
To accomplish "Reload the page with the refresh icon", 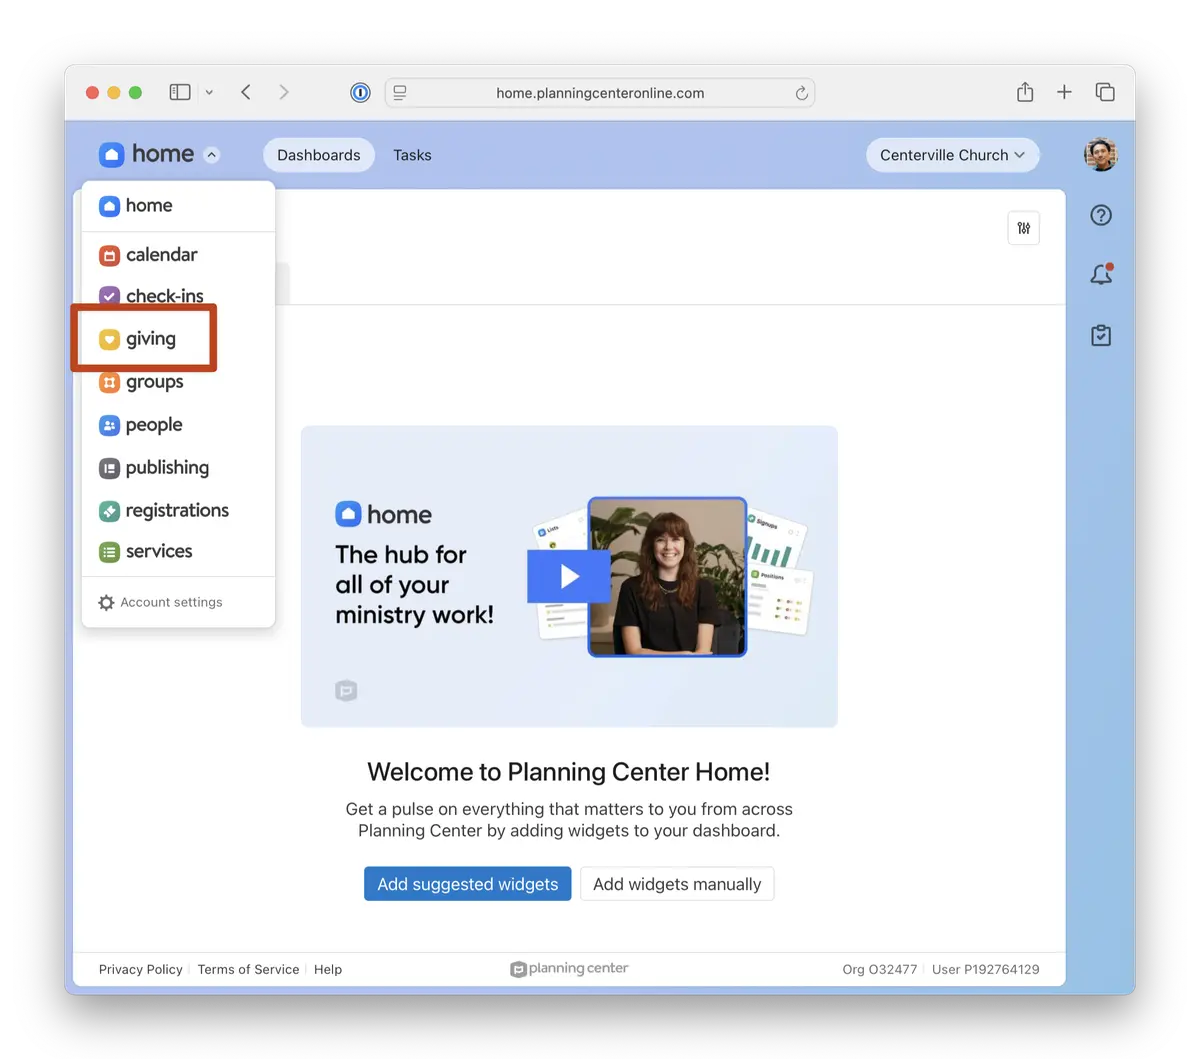I will 801,93.
